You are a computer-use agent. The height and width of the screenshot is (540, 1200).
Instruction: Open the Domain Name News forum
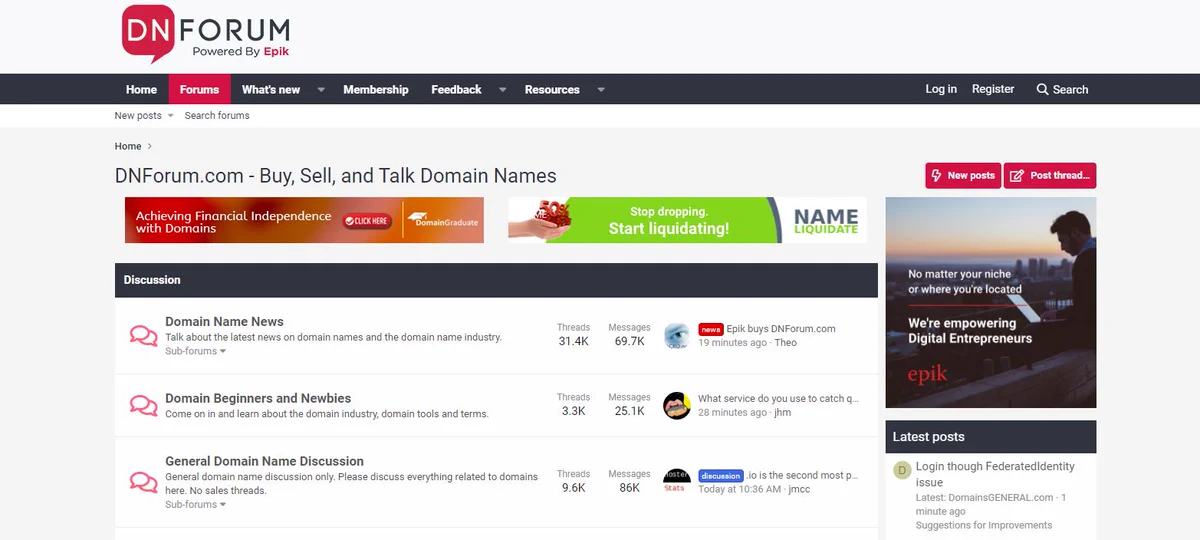tap(224, 321)
